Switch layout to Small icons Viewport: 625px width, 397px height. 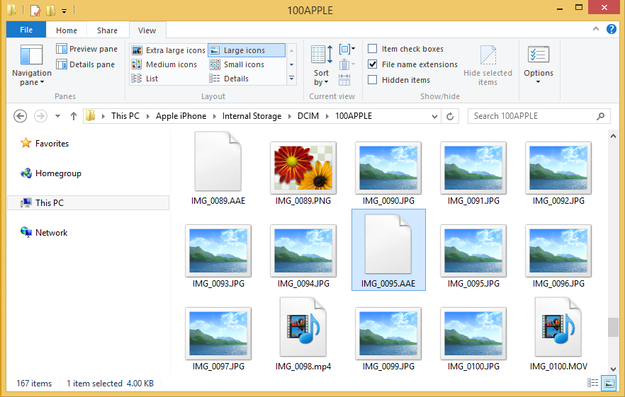237,64
